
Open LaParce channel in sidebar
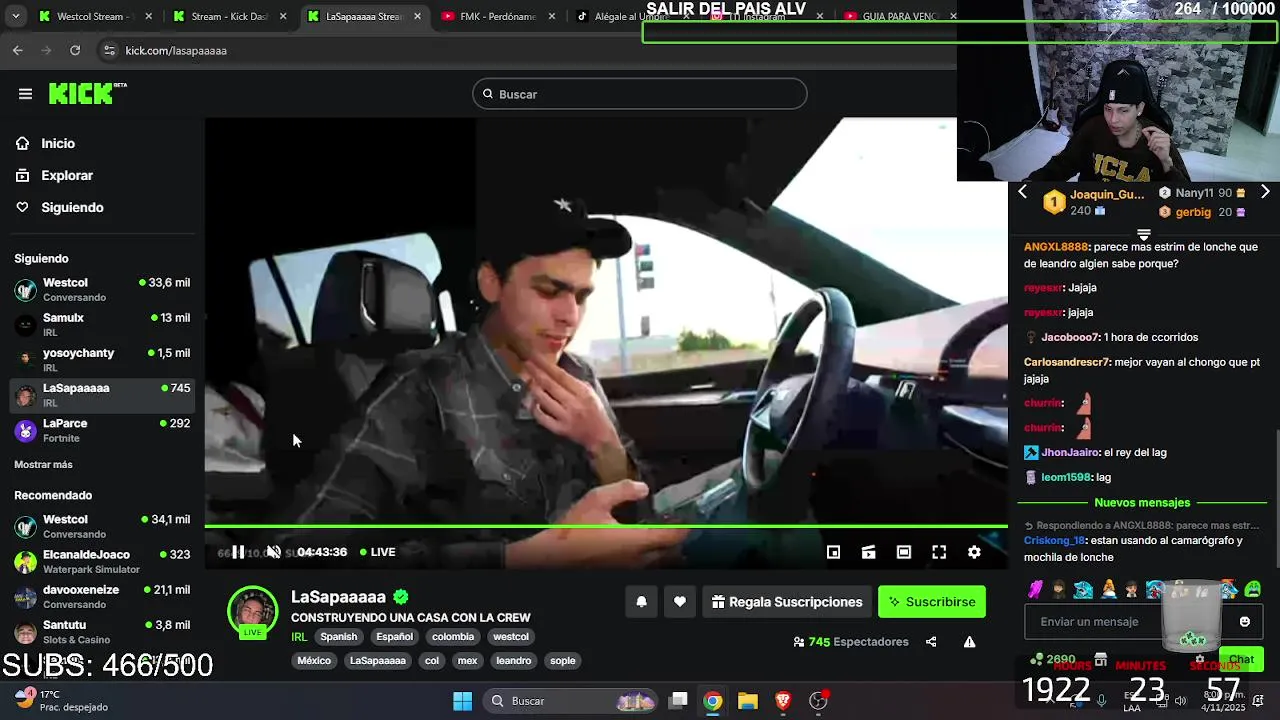102,430
